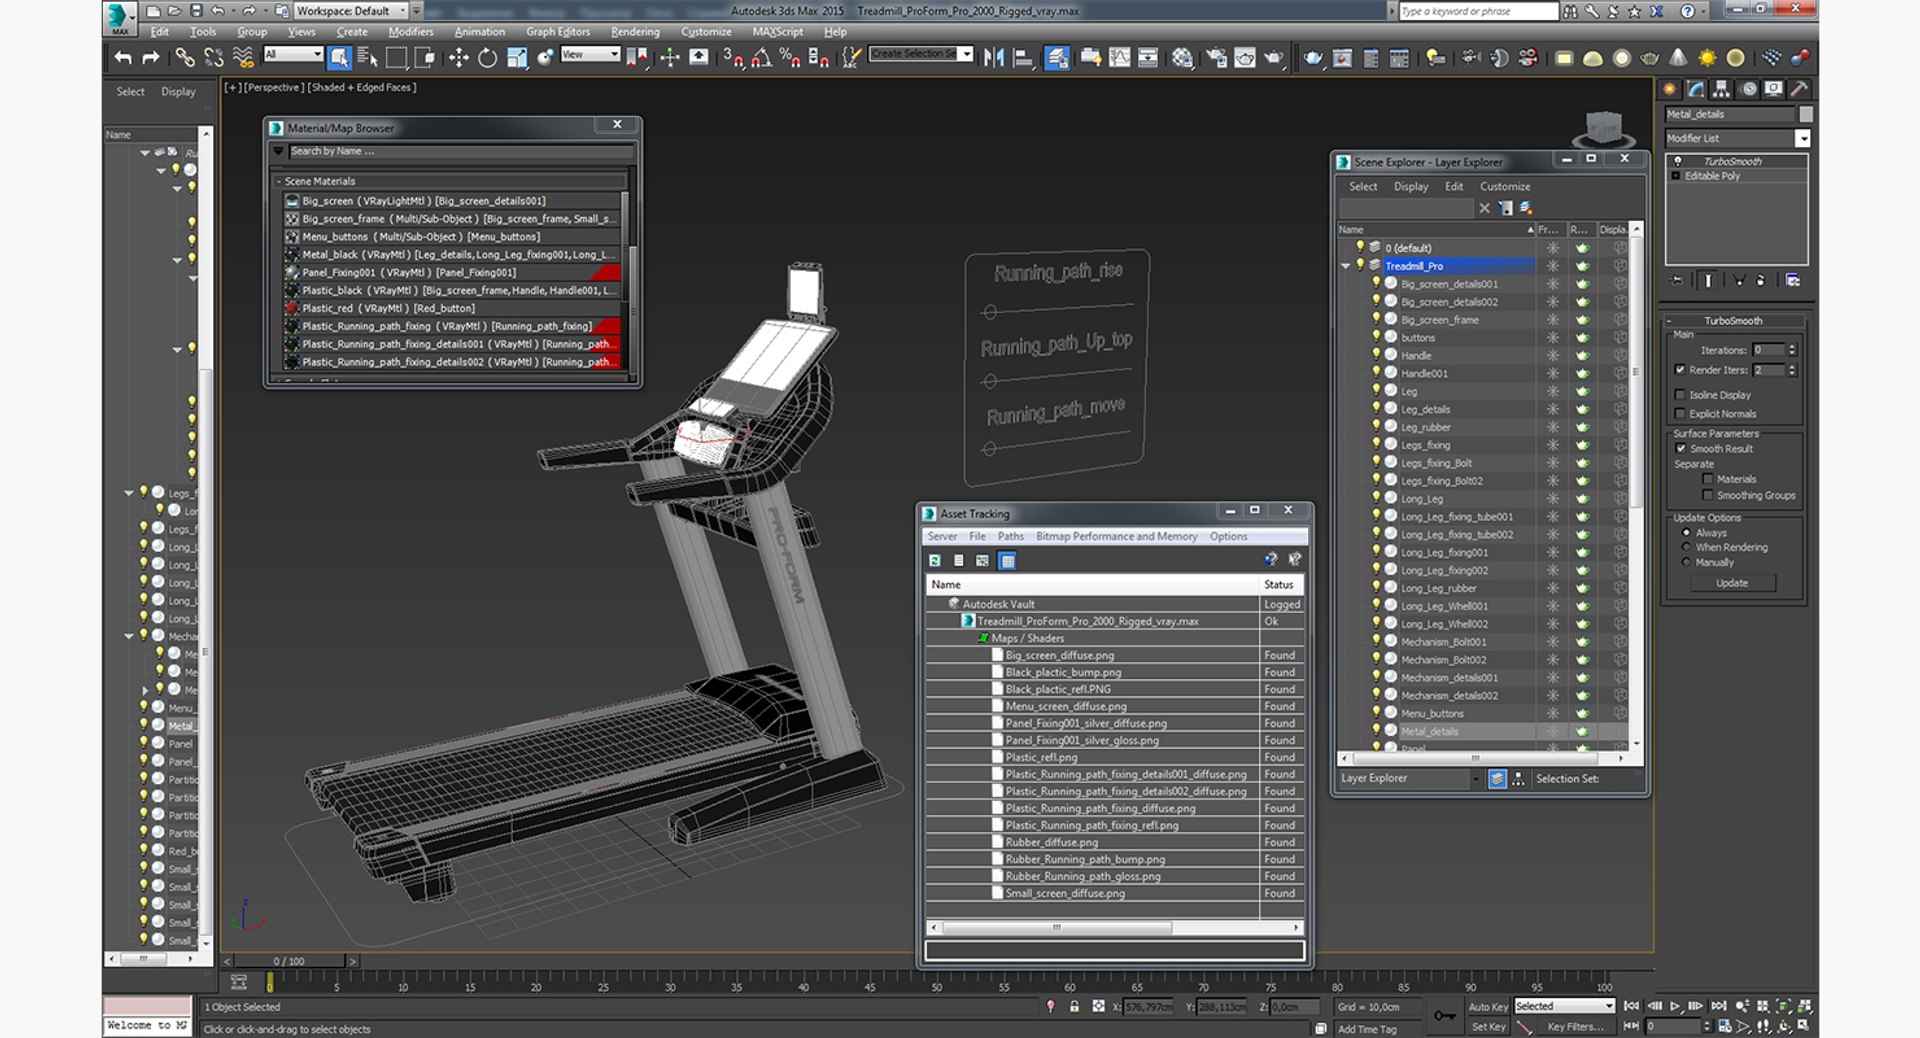Click the Key Filters button
The width and height of the screenshot is (1920, 1038).
[1574, 1027]
